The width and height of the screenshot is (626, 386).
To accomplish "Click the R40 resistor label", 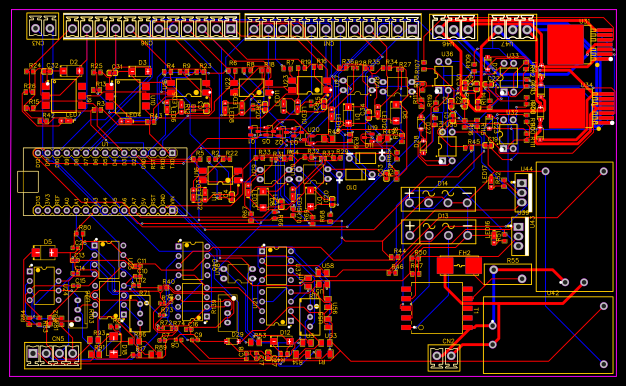I will coord(169,281).
